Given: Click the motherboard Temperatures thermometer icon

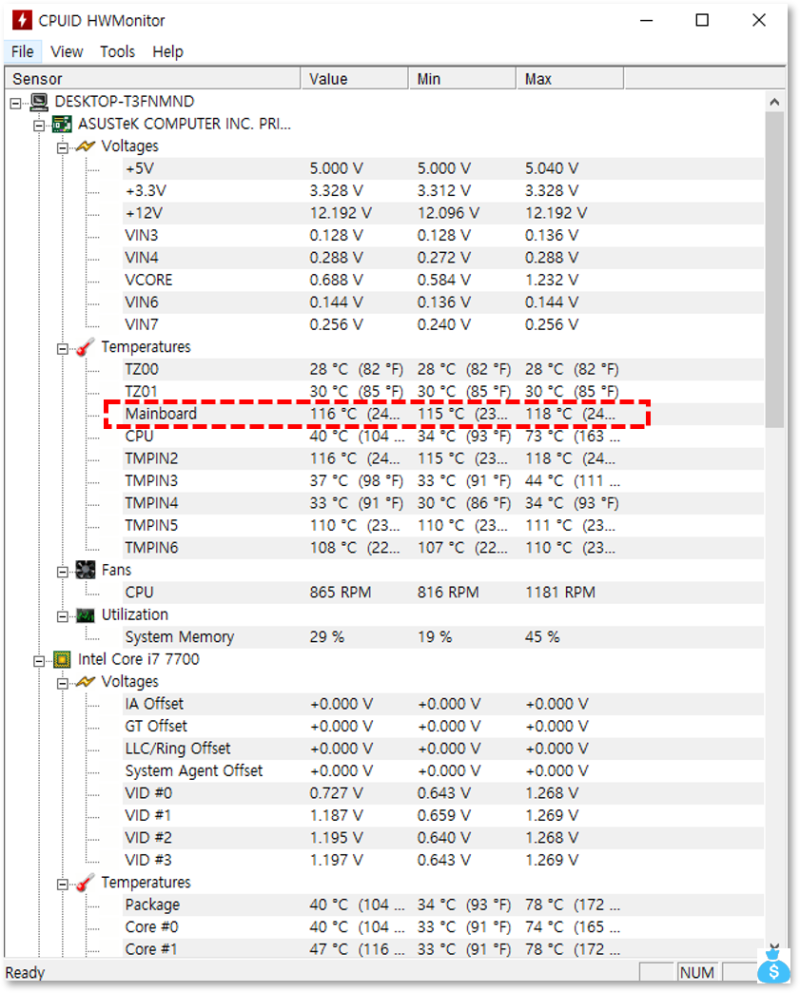Looking at the screenshot, I should coord(86,347).
